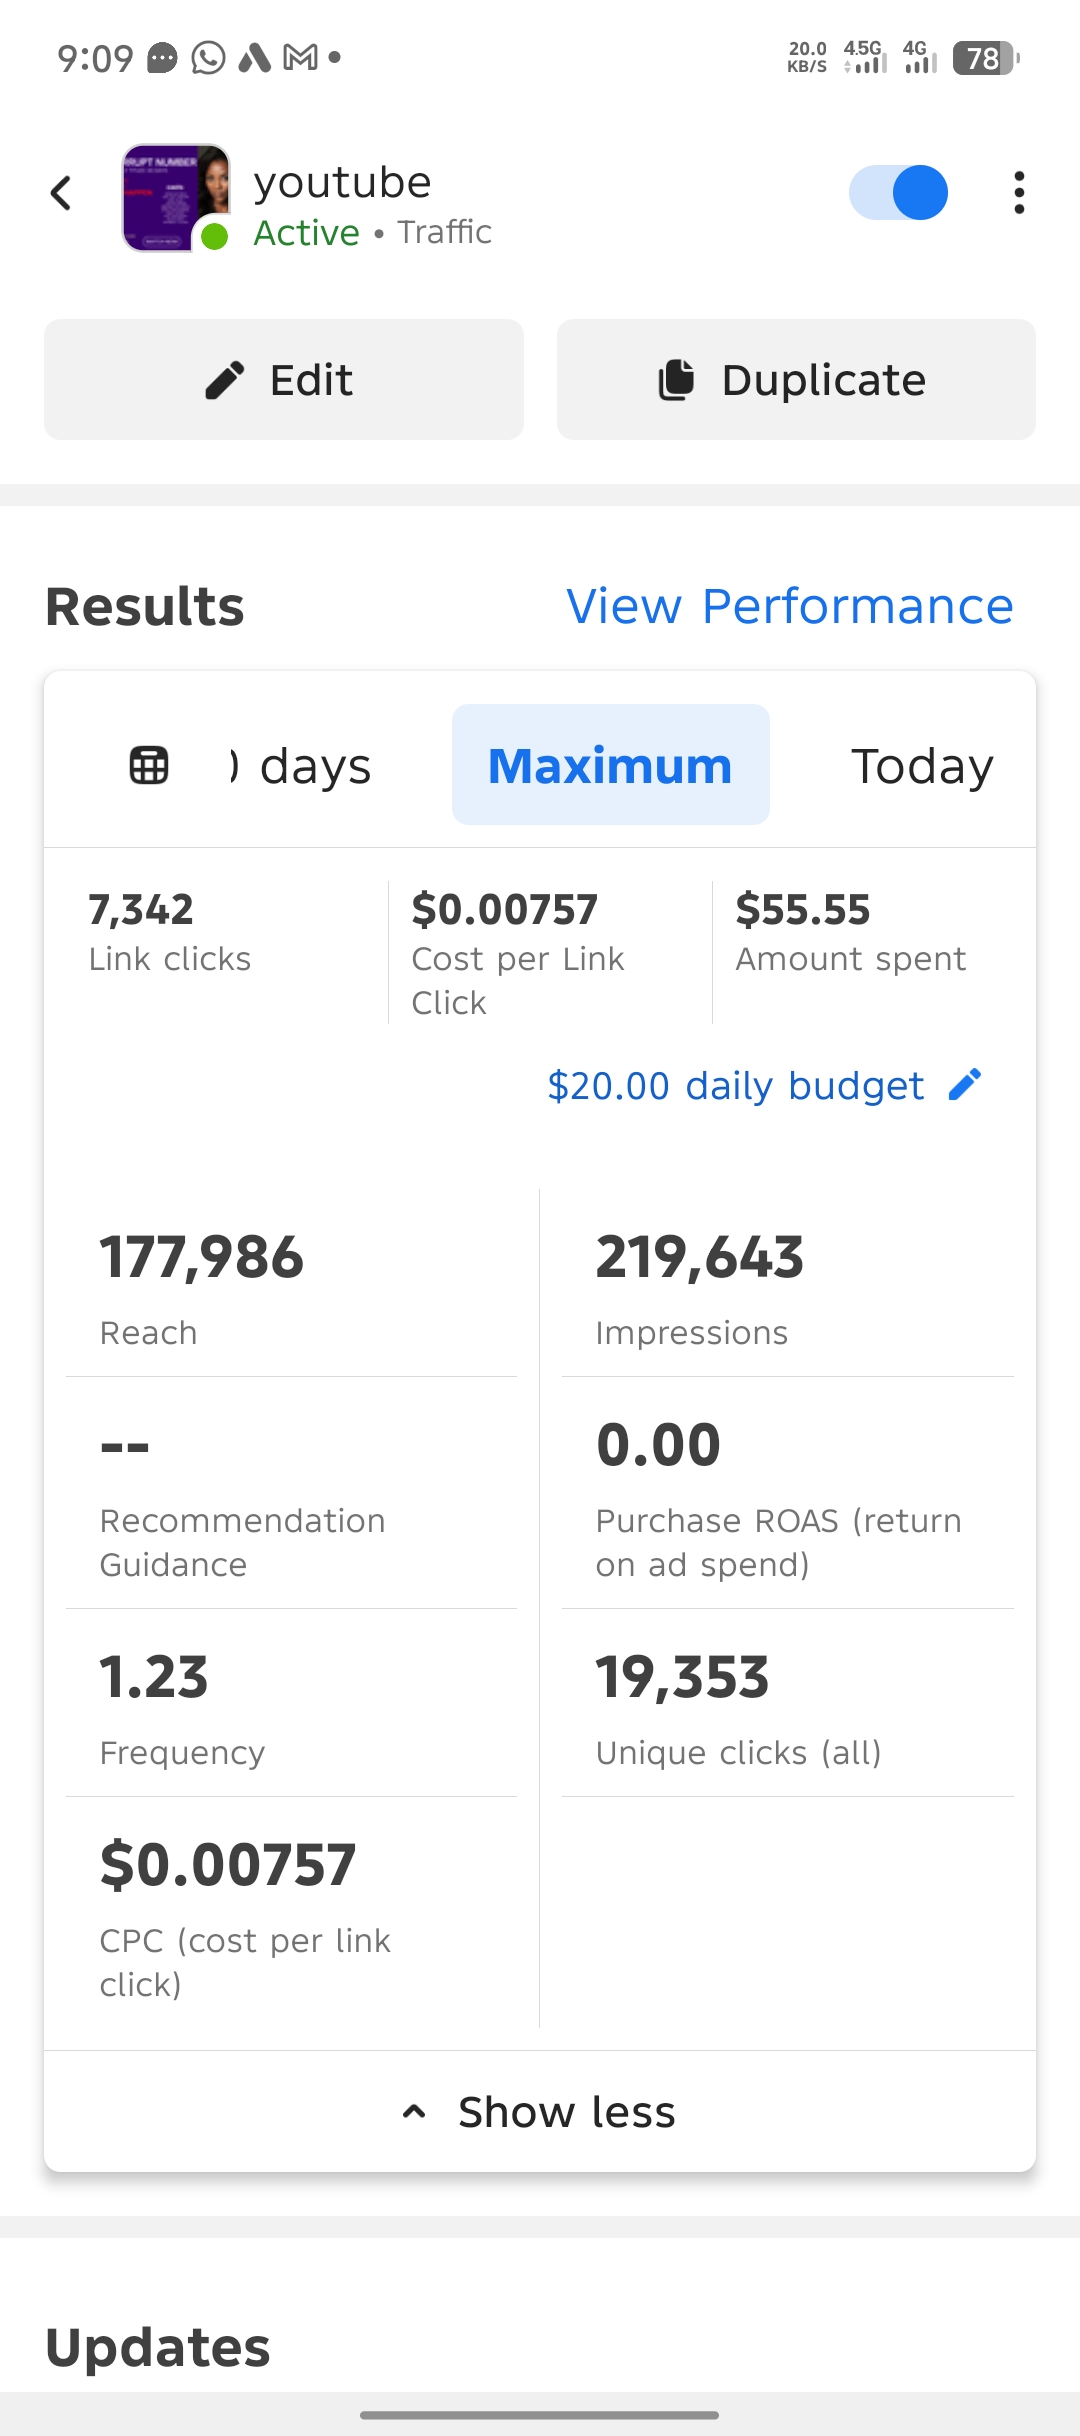
Task: Tap the Gmail notification icon in status bar
Action: point(300,58)
